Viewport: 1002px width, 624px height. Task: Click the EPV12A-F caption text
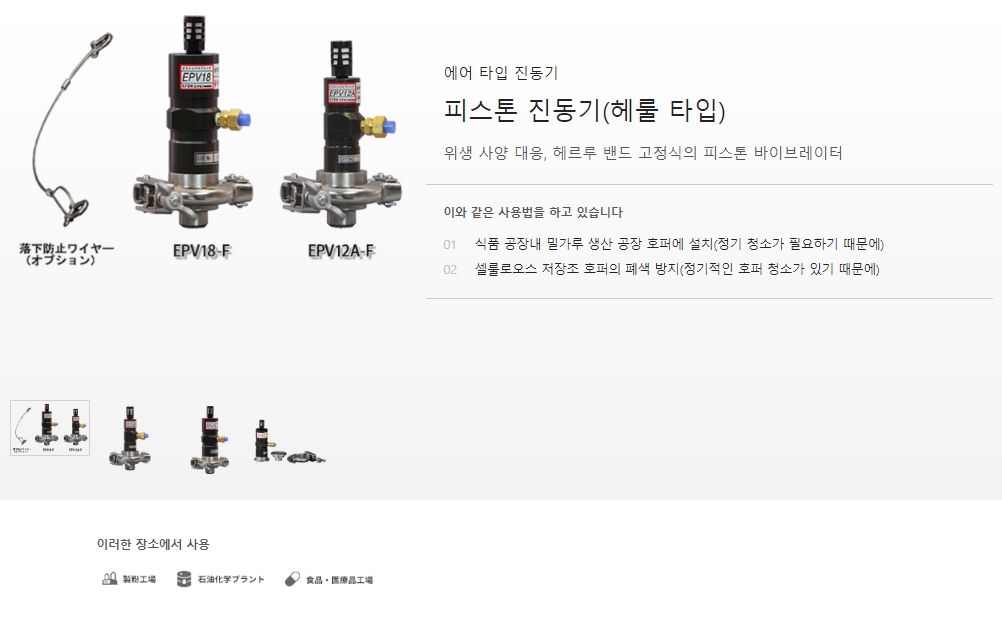coord(341,251)
